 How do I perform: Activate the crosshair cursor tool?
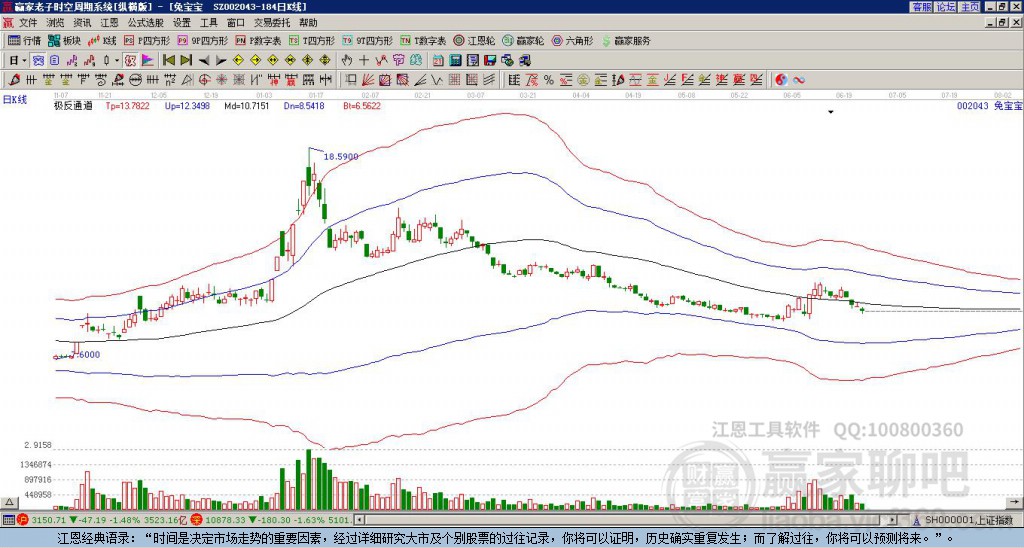(x=364, y=61)
